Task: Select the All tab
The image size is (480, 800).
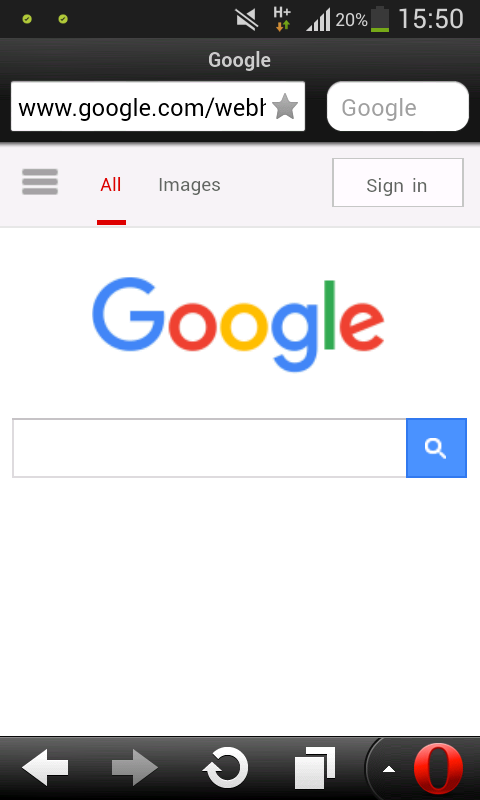Action: 111,185
